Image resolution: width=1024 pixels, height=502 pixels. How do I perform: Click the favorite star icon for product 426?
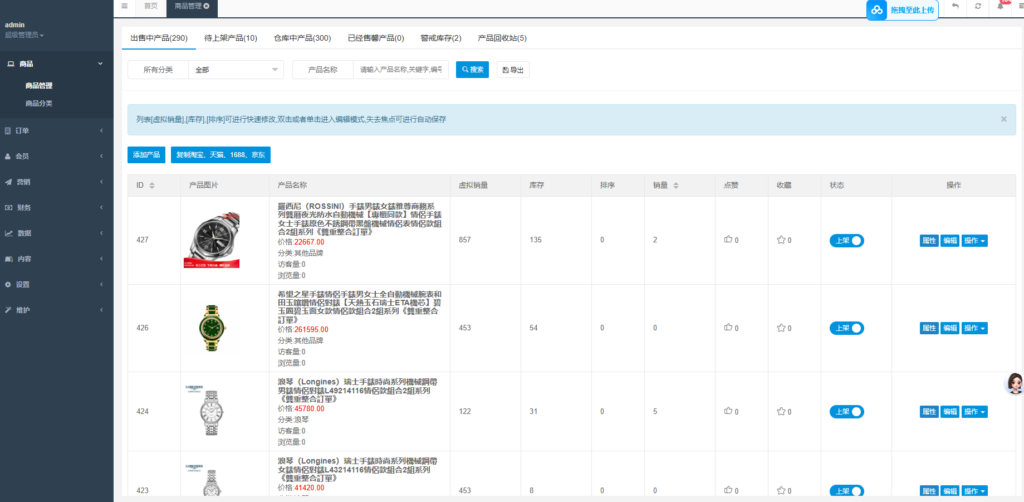point(780,327)
